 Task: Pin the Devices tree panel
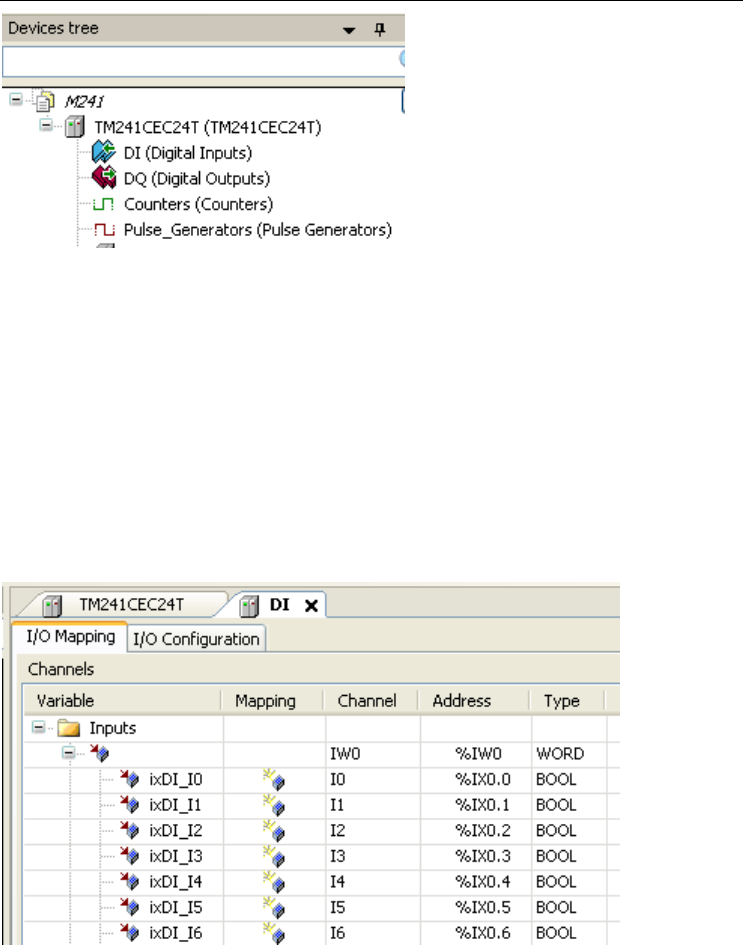click(x=380, y=29)
